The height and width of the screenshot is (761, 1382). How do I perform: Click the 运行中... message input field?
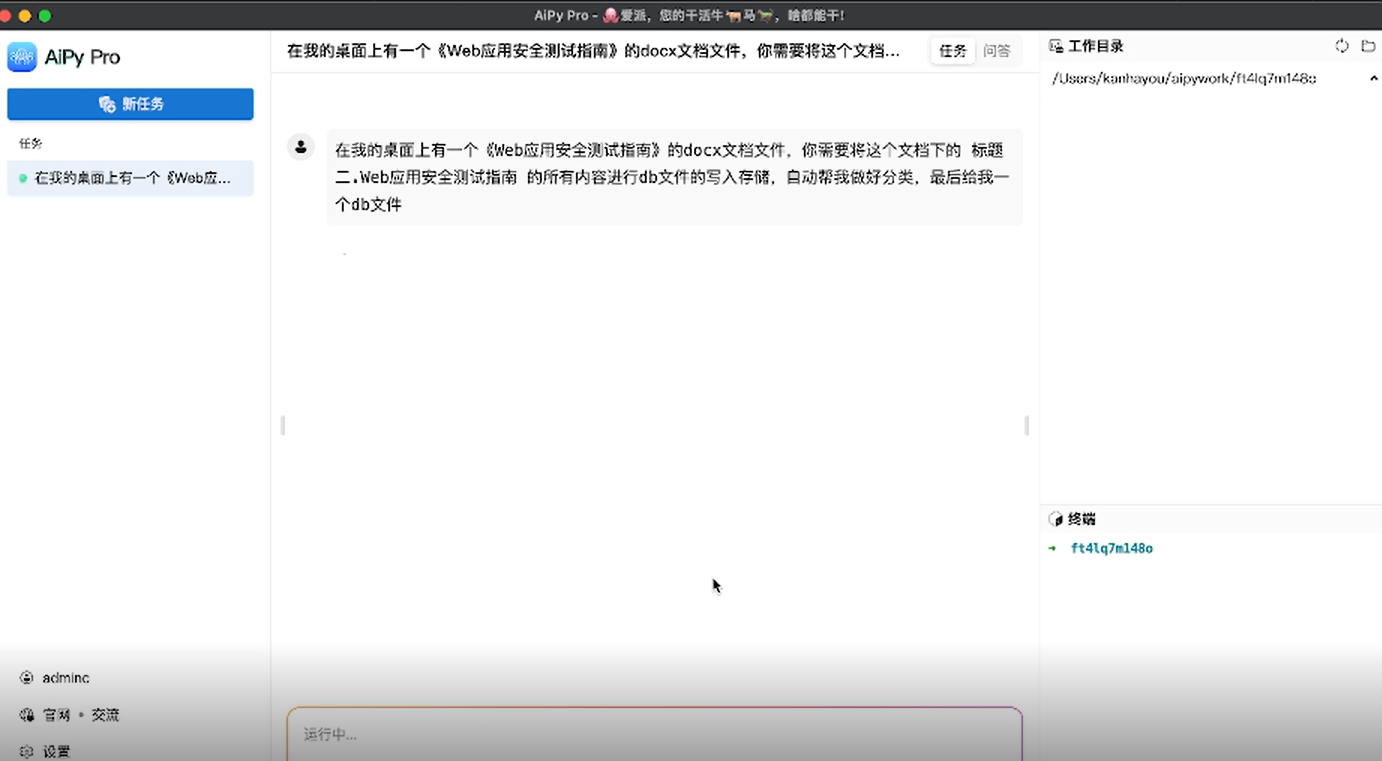(655, 734)
